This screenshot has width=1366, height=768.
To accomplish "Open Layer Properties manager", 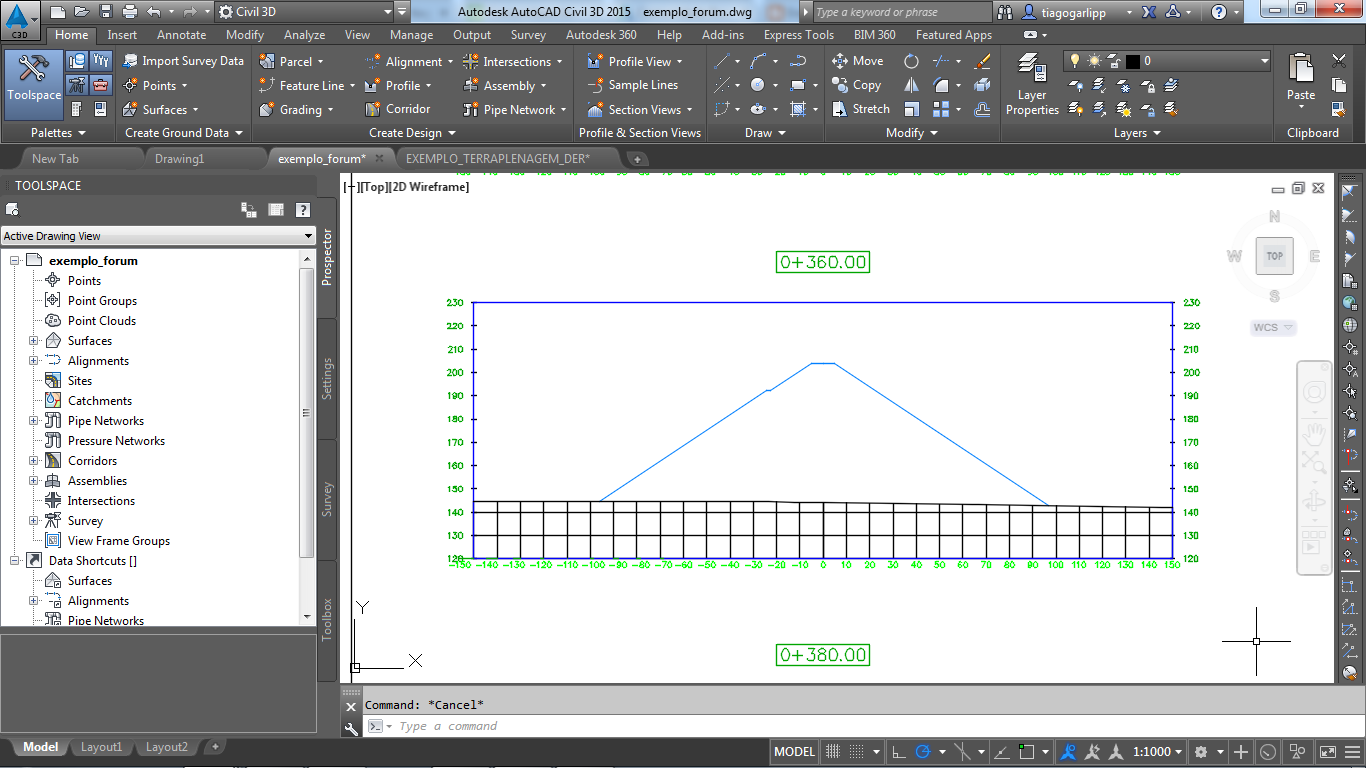I will (x=1032, y=85).
